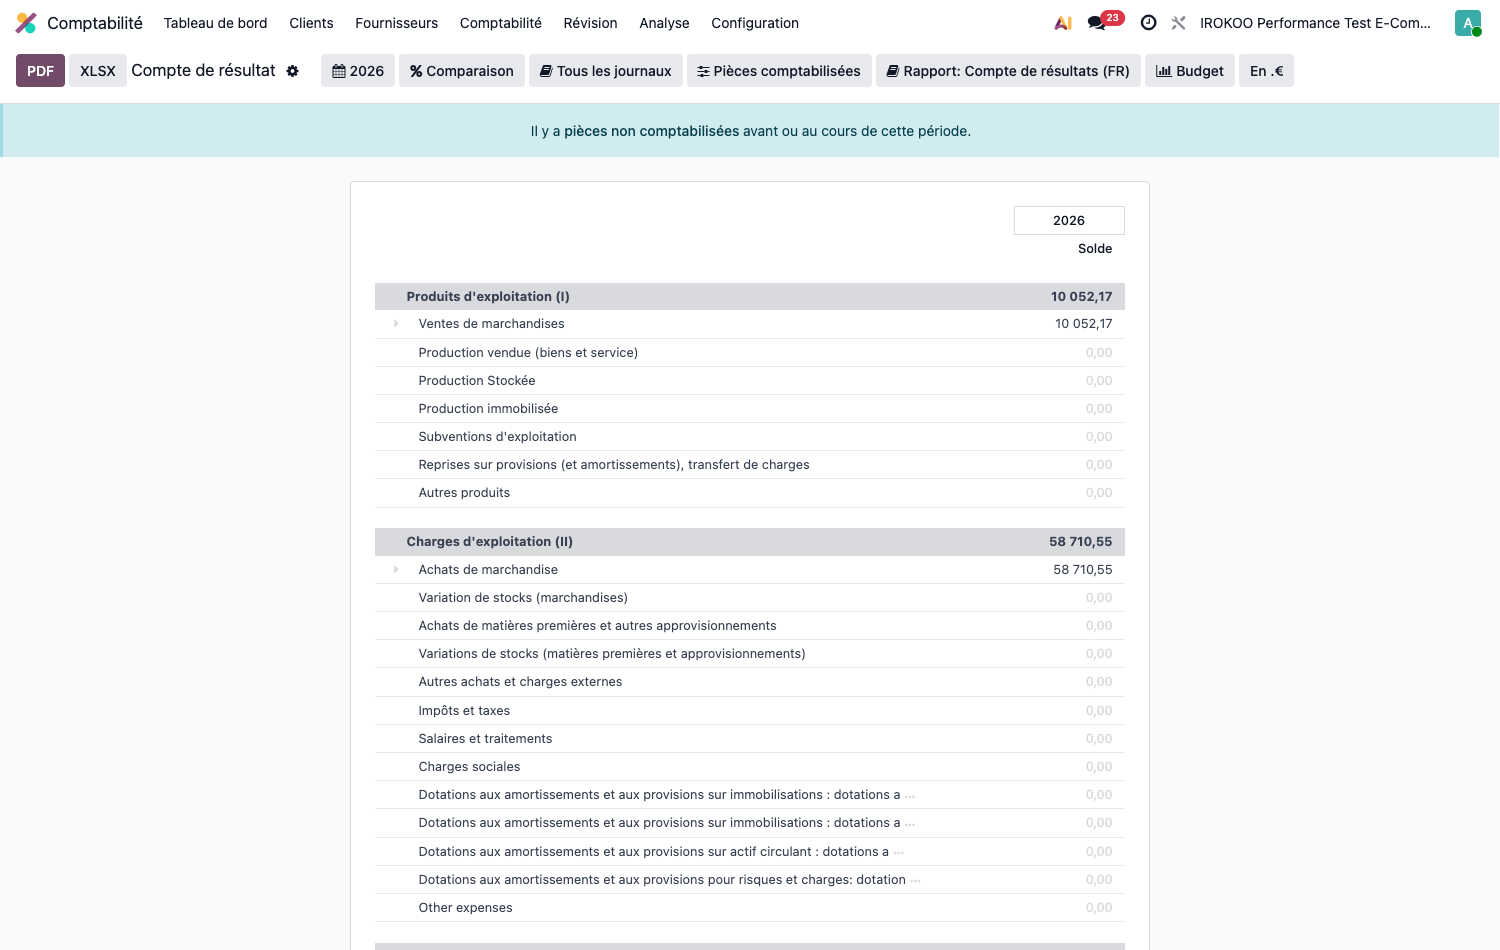
Task: Expand the Ventes de marchandises row
Action: tap(396, 324)
